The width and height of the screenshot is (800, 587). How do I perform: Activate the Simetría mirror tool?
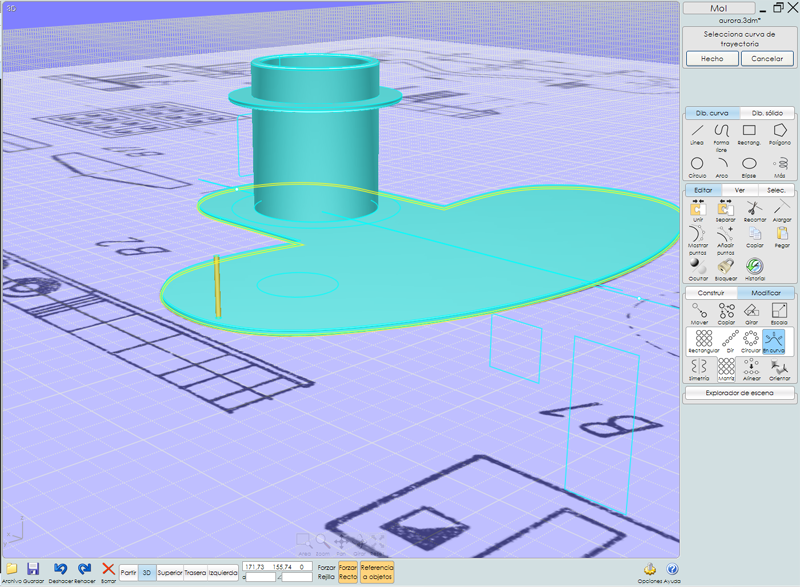tap(699, 369)
